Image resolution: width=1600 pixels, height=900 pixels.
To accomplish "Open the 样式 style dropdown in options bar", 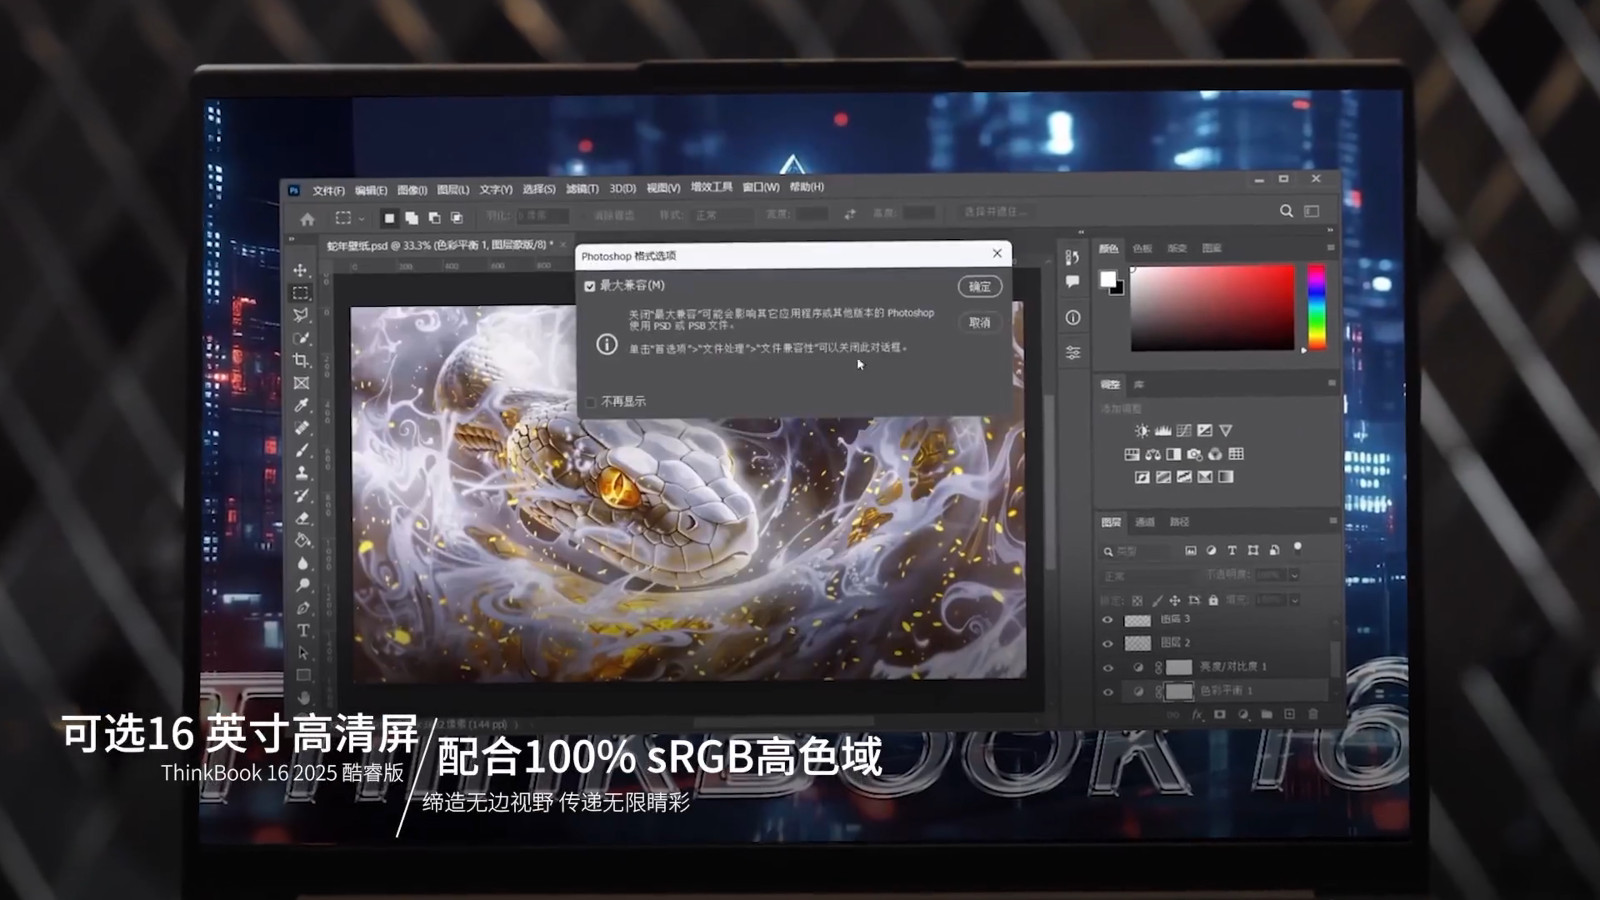I will pyautogui.click(x=720, y=215).
